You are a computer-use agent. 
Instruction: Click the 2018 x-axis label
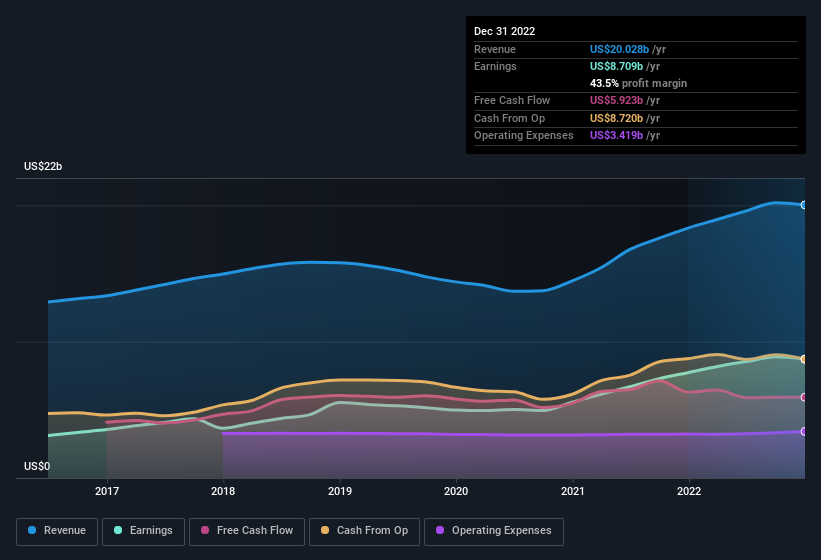click(223, 491)
